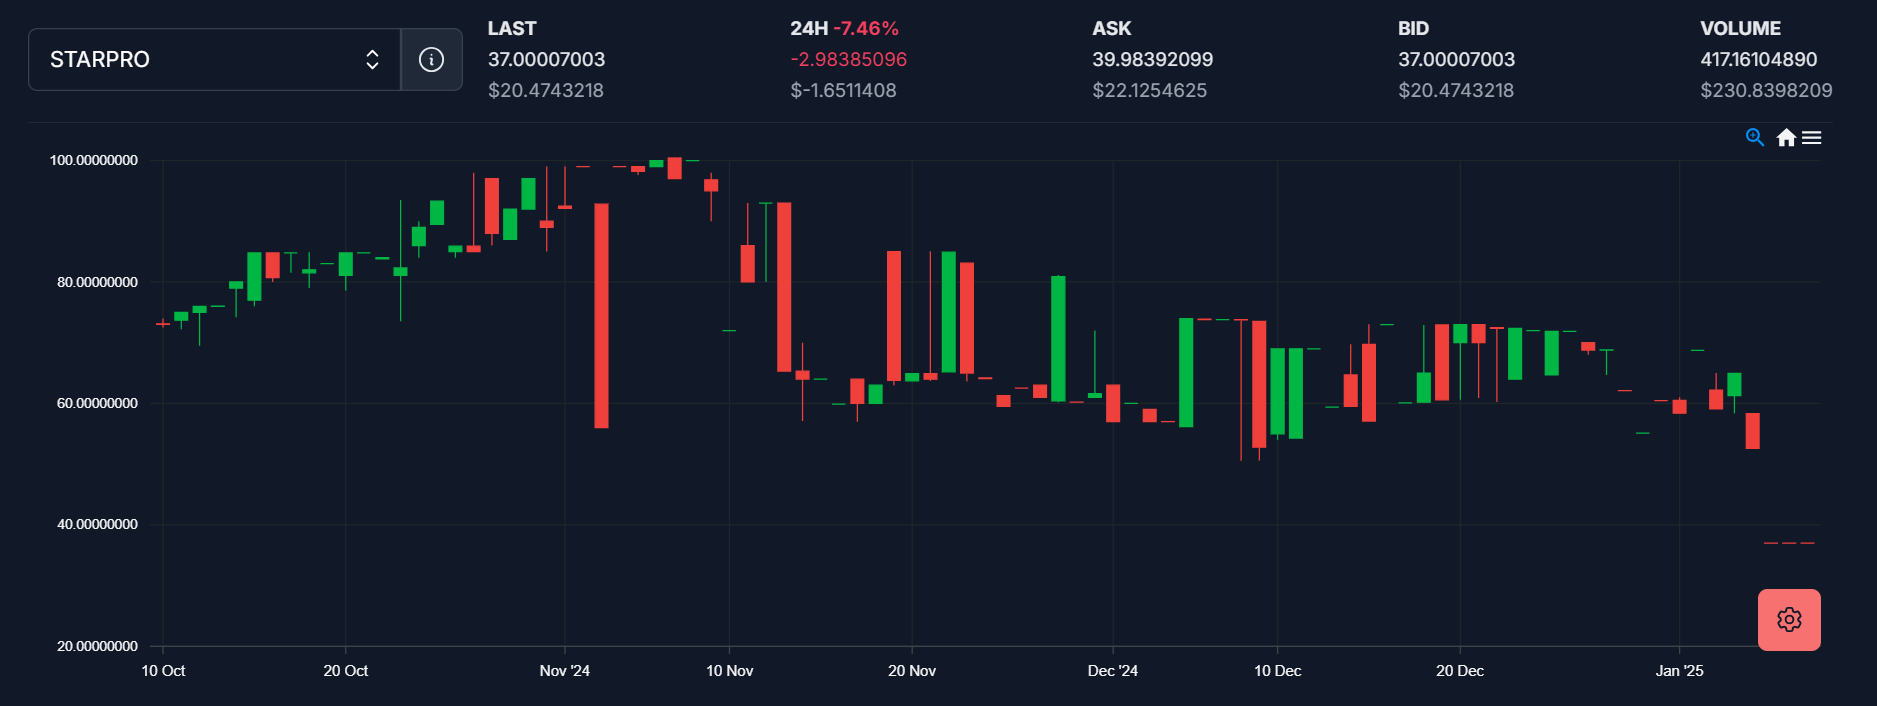Click the $230.8398209 volume USD value

tap(1766, 91)
